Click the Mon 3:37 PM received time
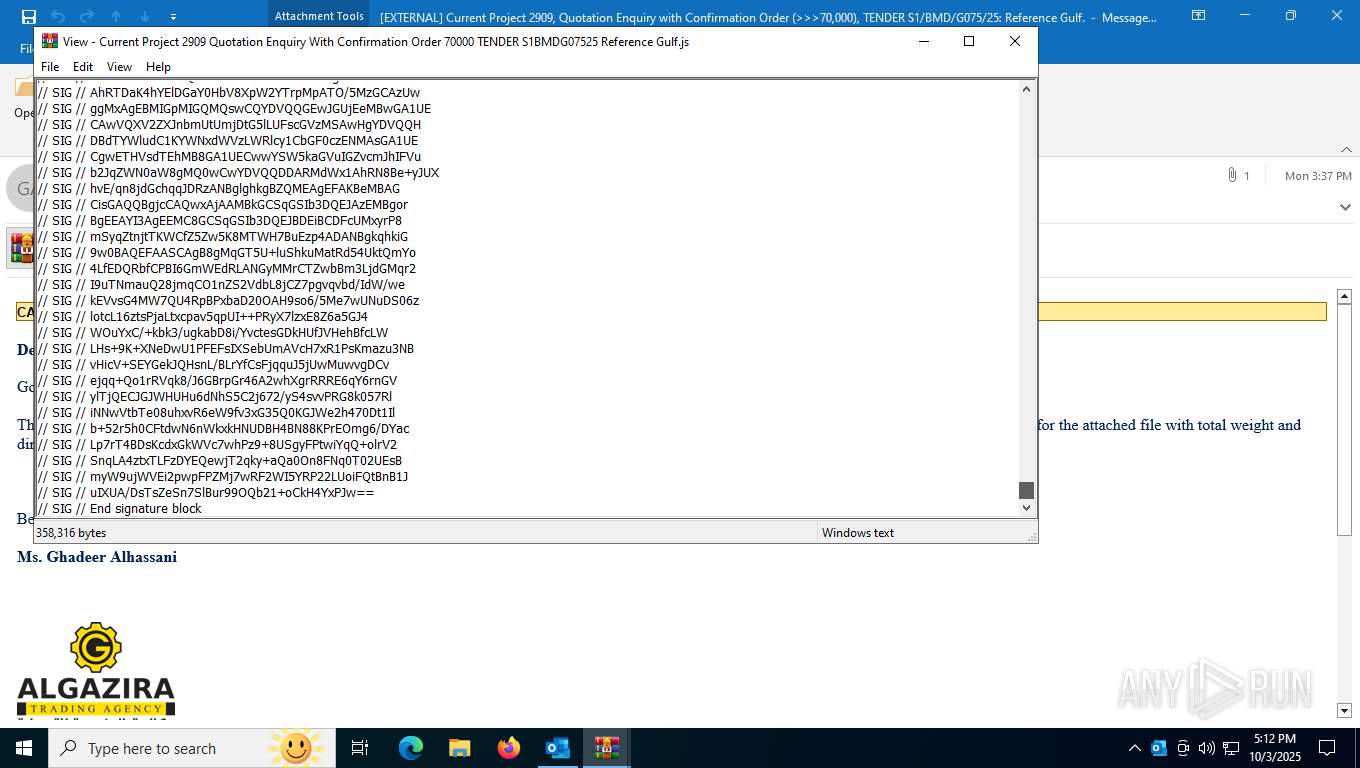Image resolution: width=1360 pixels, height=768 pixels. point(1318,176)
